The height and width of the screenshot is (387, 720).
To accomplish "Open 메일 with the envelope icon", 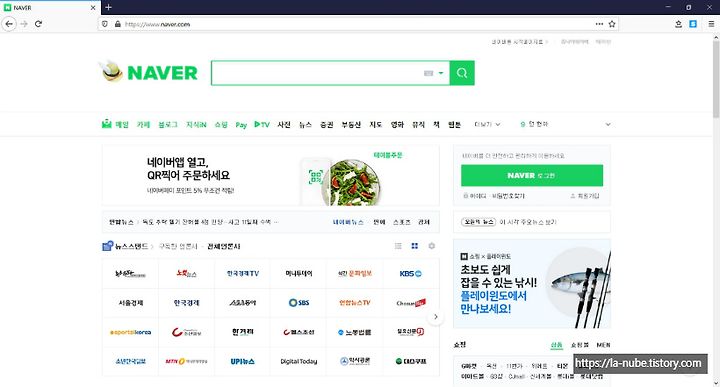I will pos(115,124).
